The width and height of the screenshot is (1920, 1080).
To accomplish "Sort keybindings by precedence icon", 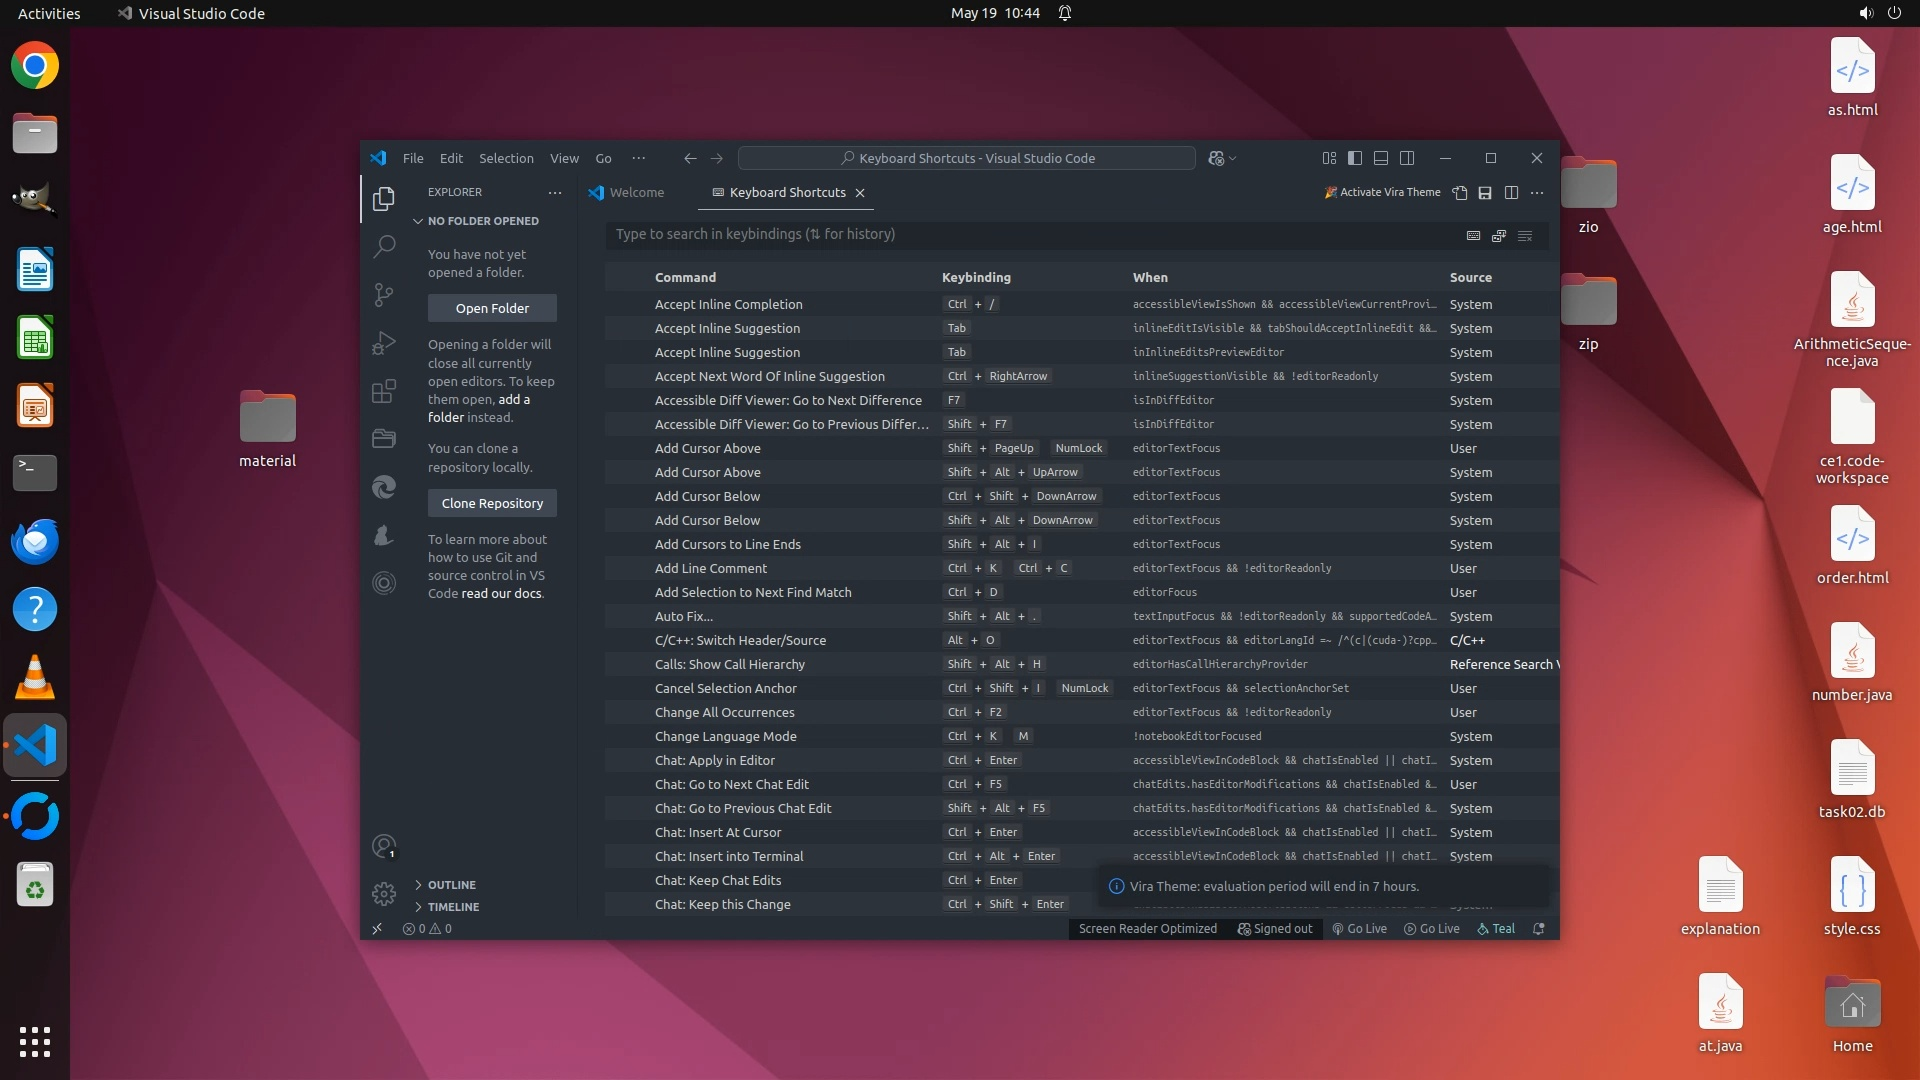I will click(x=1499, y=235).
